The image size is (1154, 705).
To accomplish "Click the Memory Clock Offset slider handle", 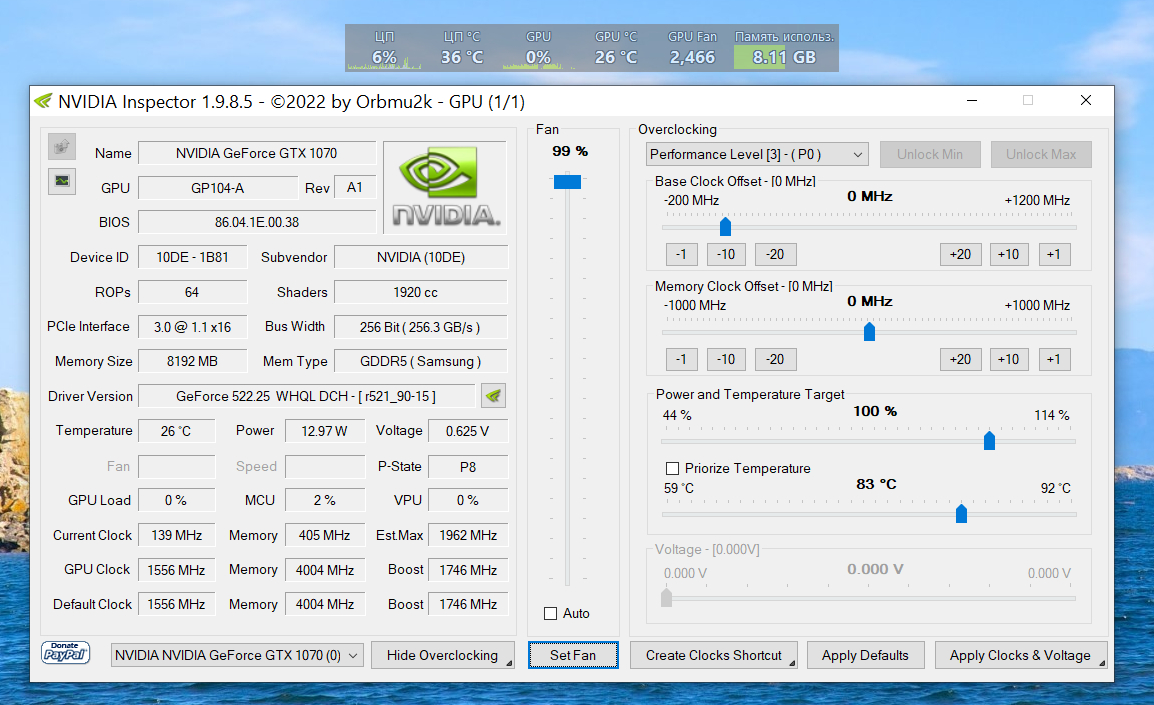I will pos(869,332).
